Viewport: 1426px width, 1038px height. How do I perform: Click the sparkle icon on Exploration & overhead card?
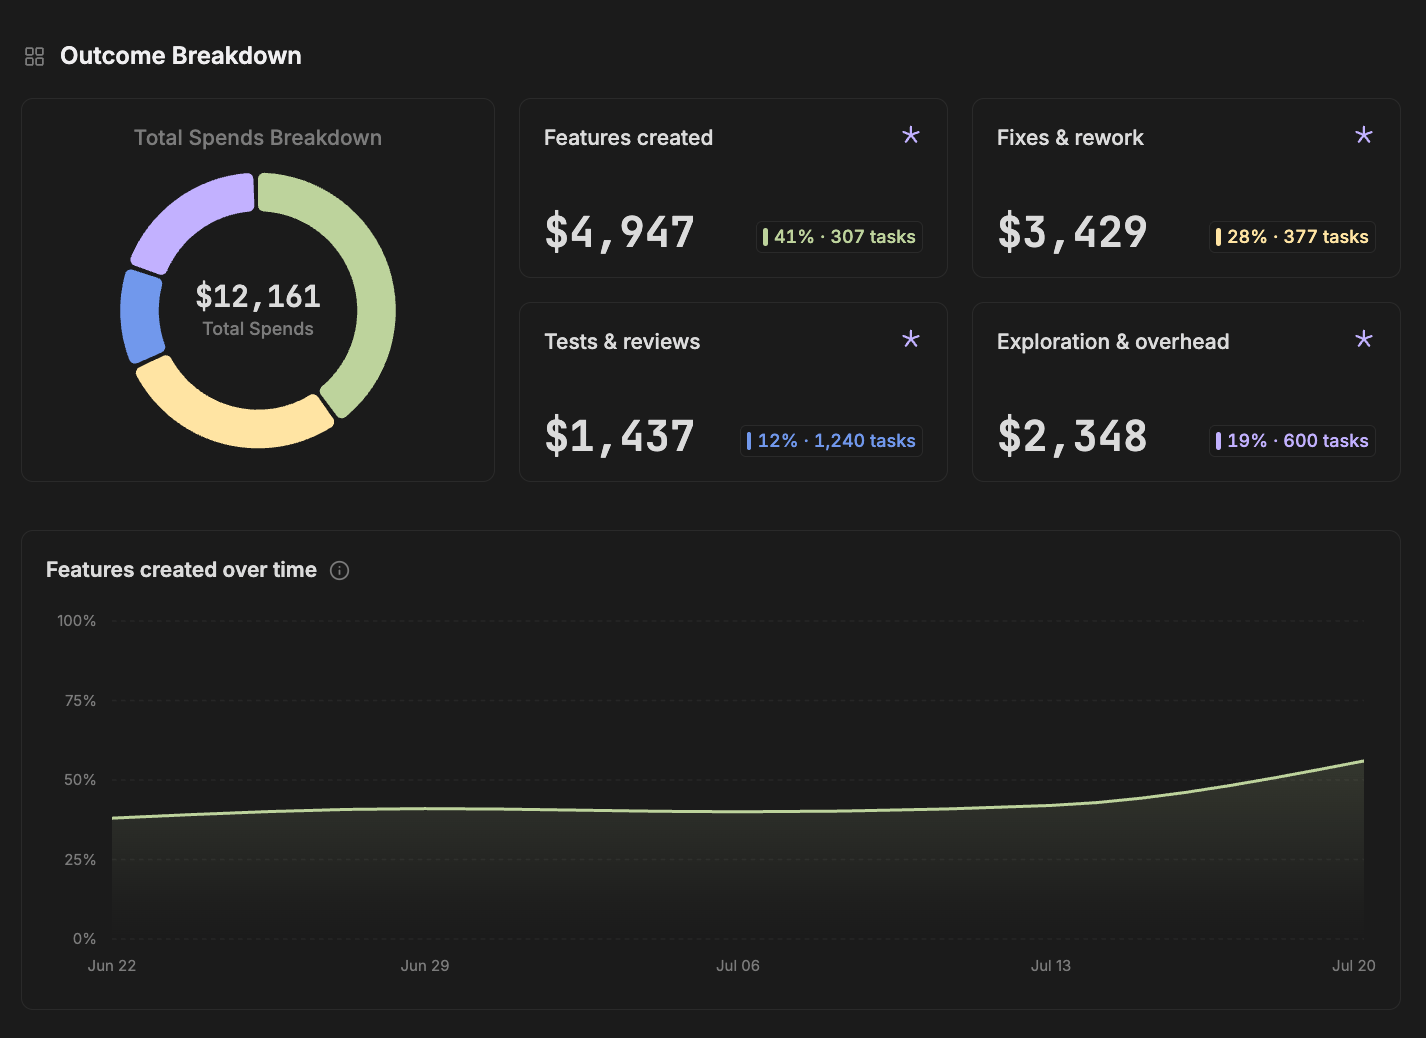[x=1364, y=339]
